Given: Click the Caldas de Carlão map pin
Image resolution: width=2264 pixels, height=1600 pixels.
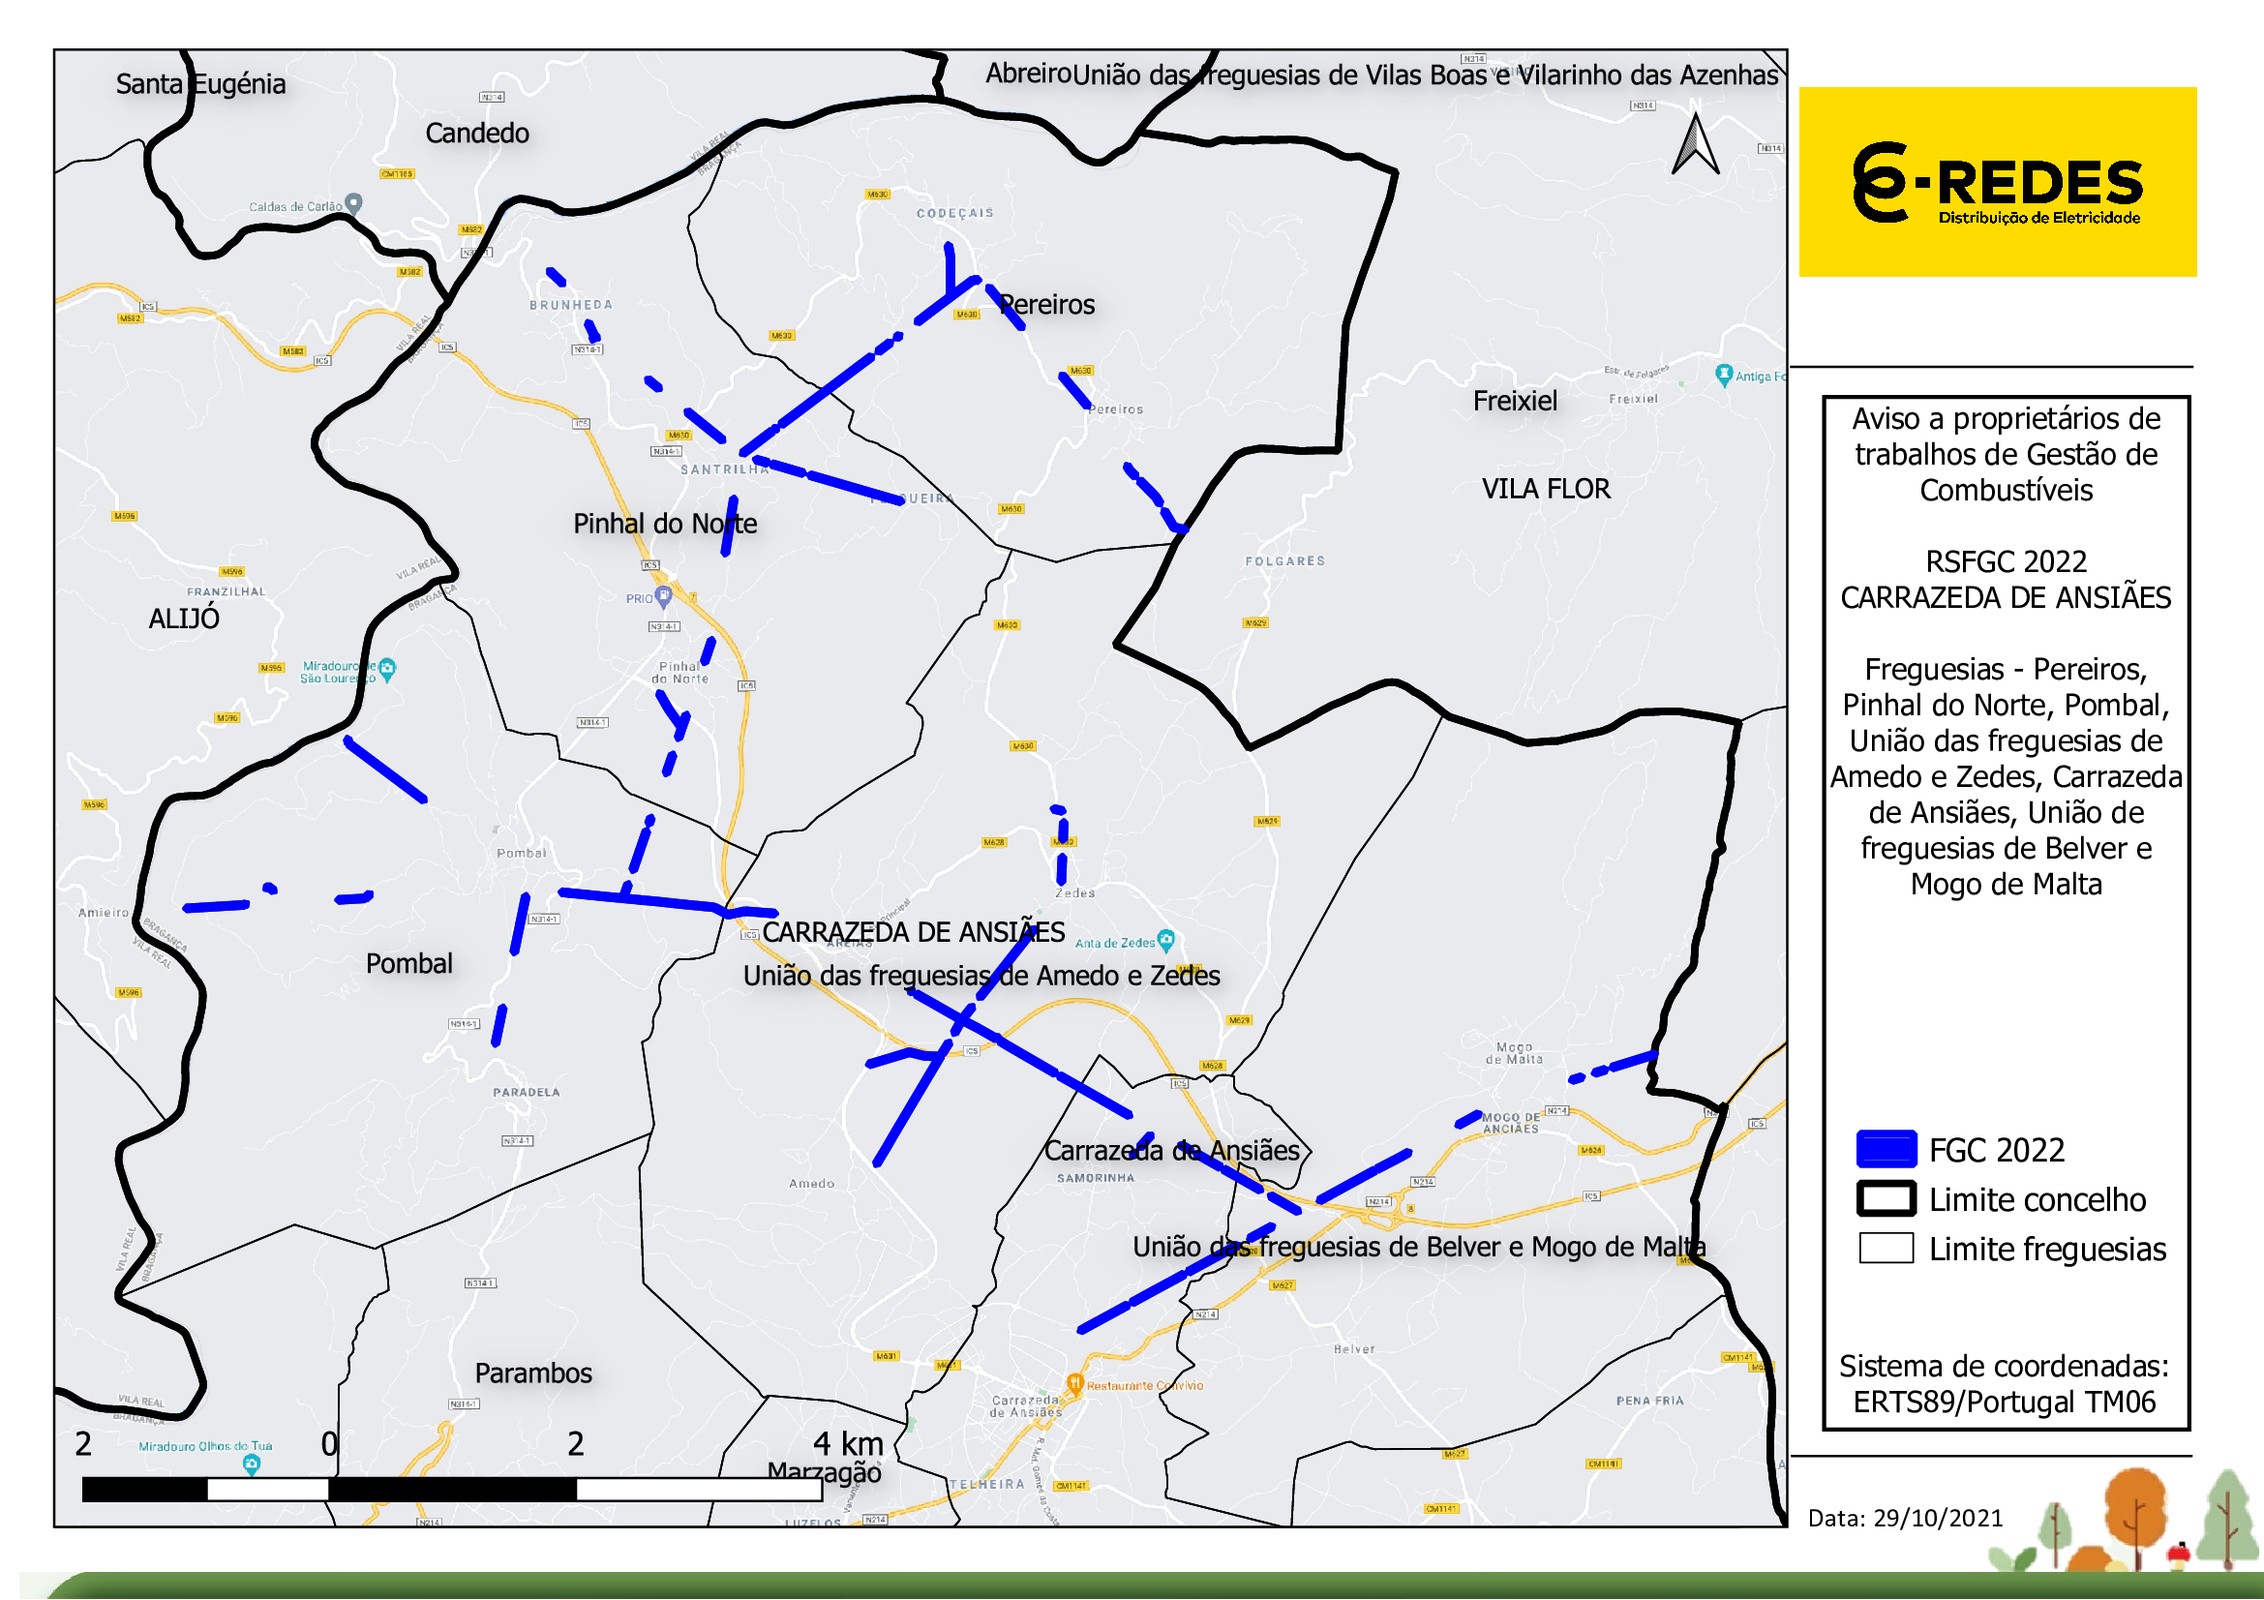Looking at the screenshot, I should (x=353, y=203).
